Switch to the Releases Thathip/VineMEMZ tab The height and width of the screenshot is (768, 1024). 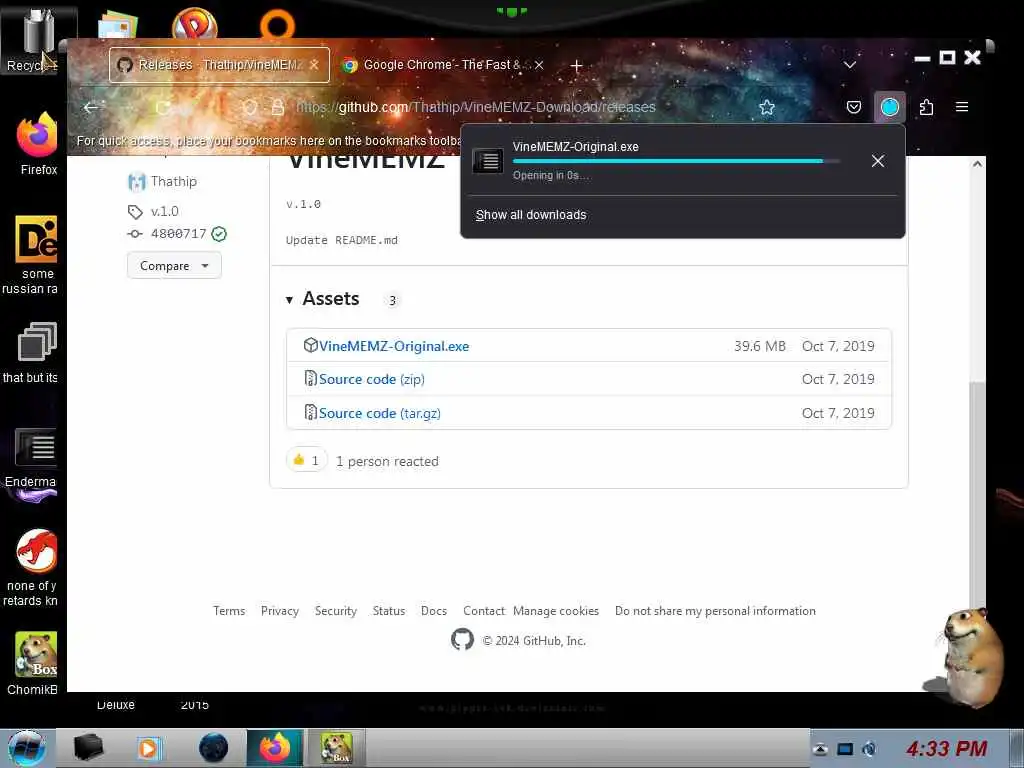click(x=219, y=65)
